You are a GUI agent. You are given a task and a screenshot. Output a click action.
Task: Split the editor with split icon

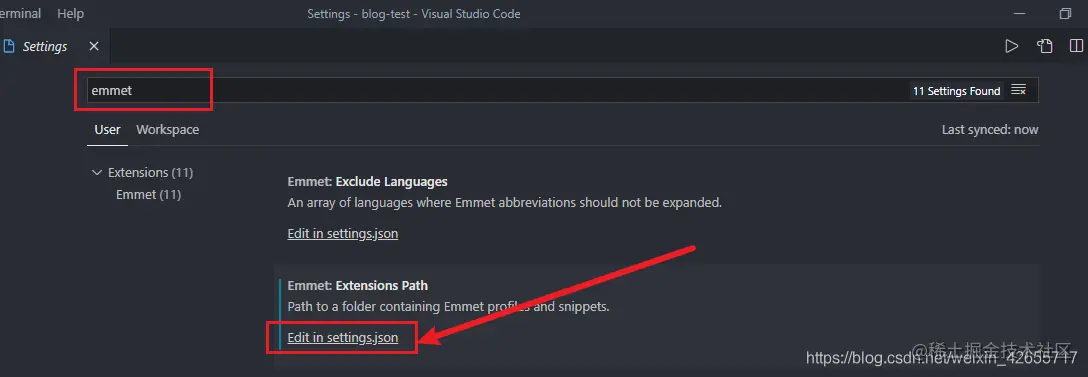[x=1076, y=47]
